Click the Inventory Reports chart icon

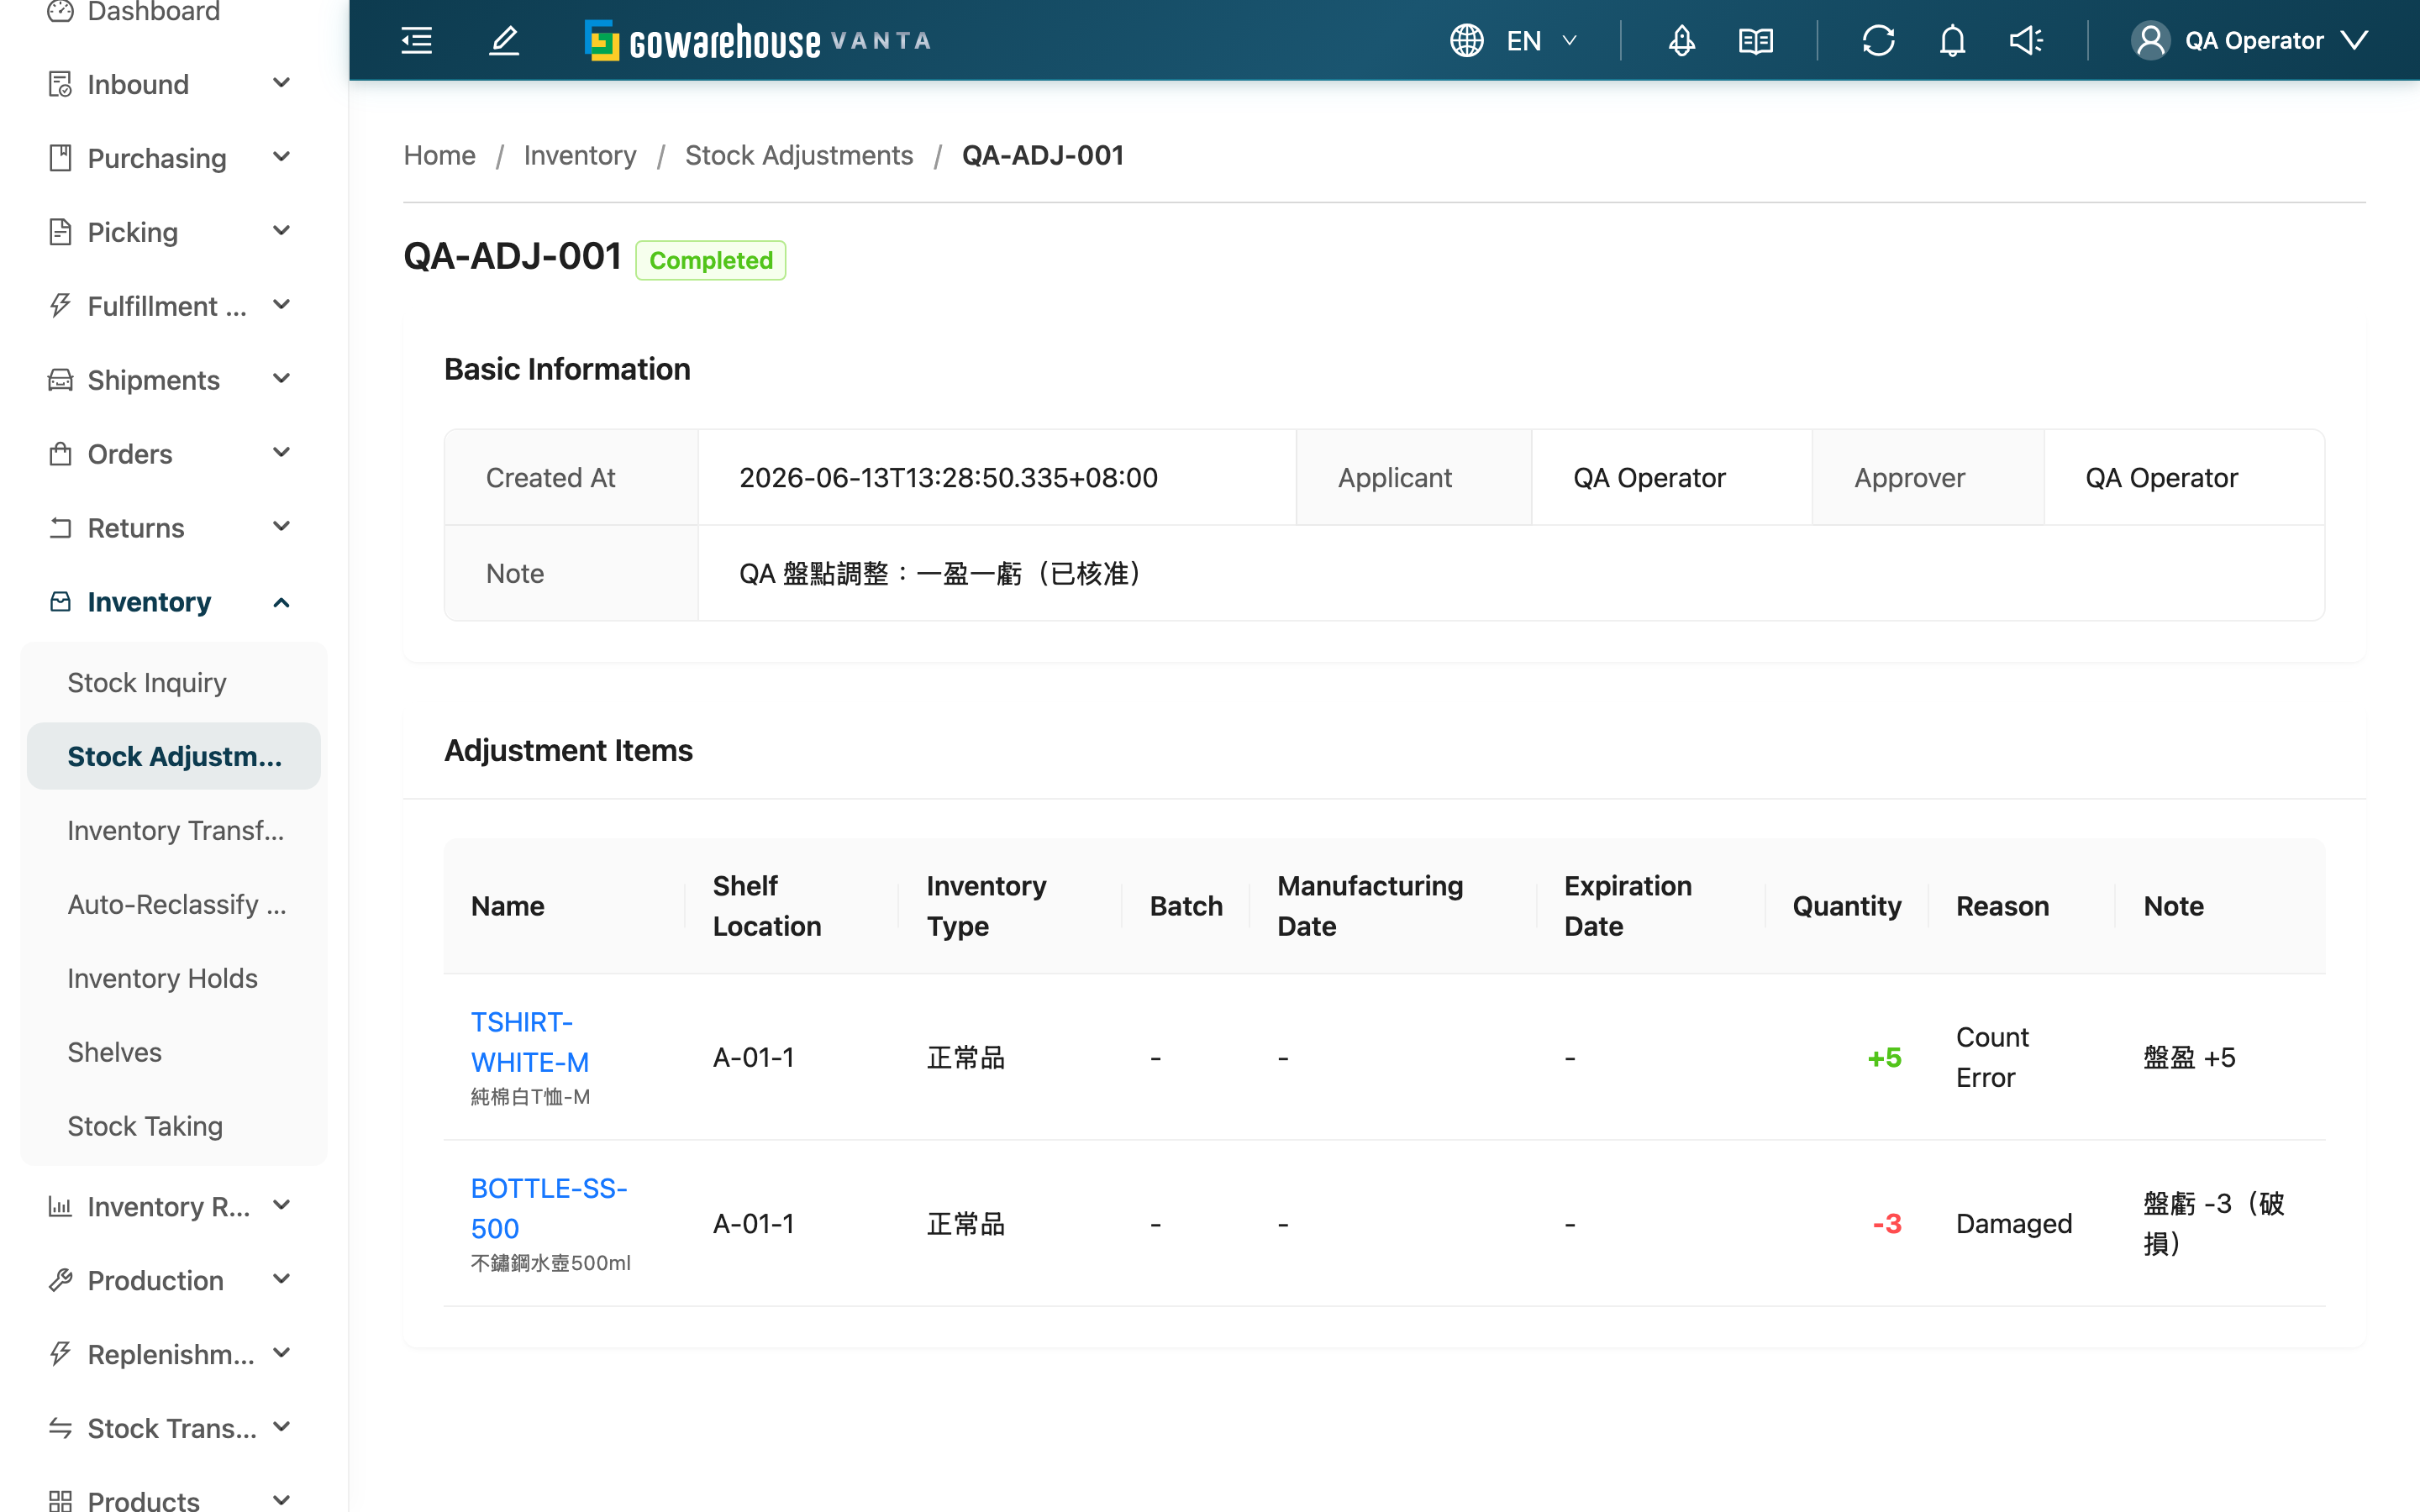(60, 1207)
